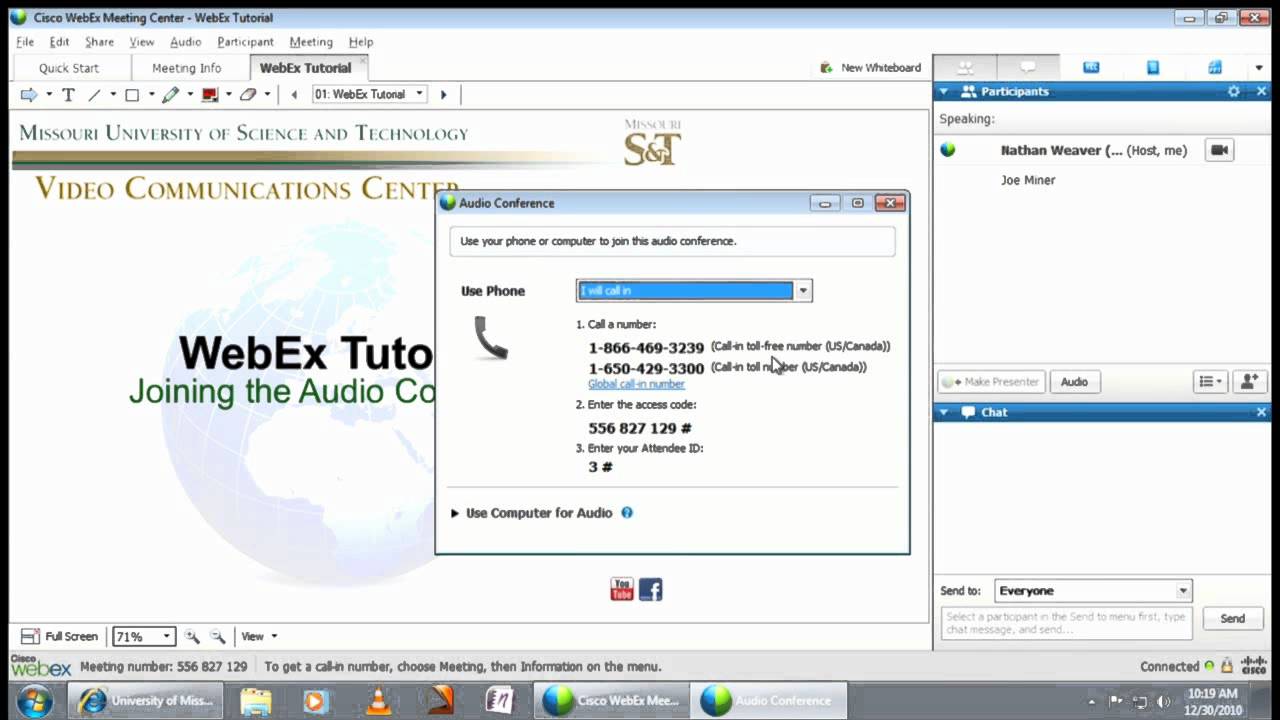Open annotation color options arrow
The height and width of the screenshot is (720, 1280).
229,94
